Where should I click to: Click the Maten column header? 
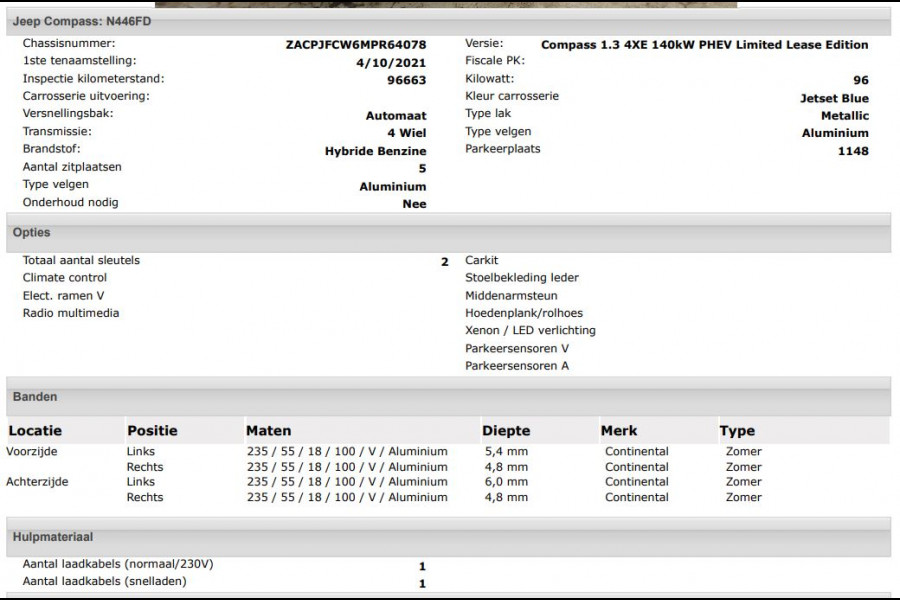click(x=269, y=431)
